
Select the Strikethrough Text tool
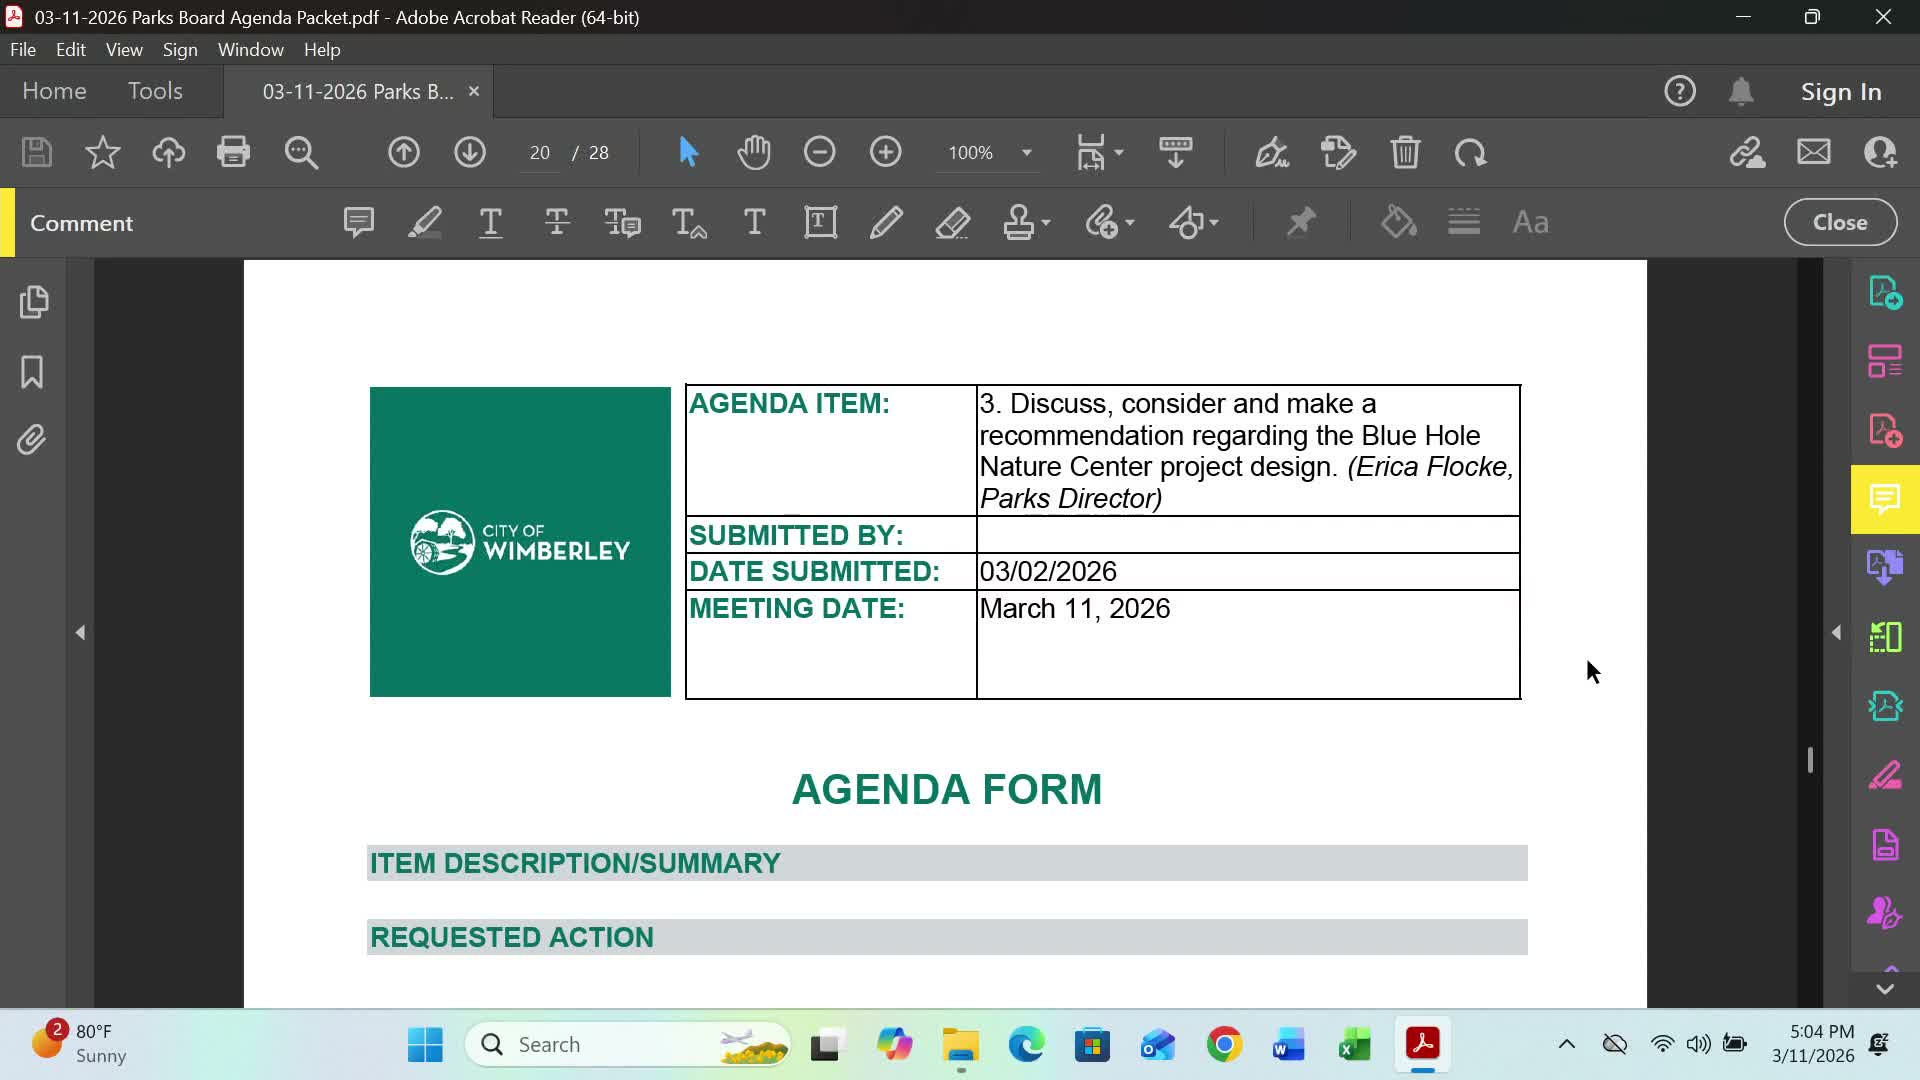point(557,222)
